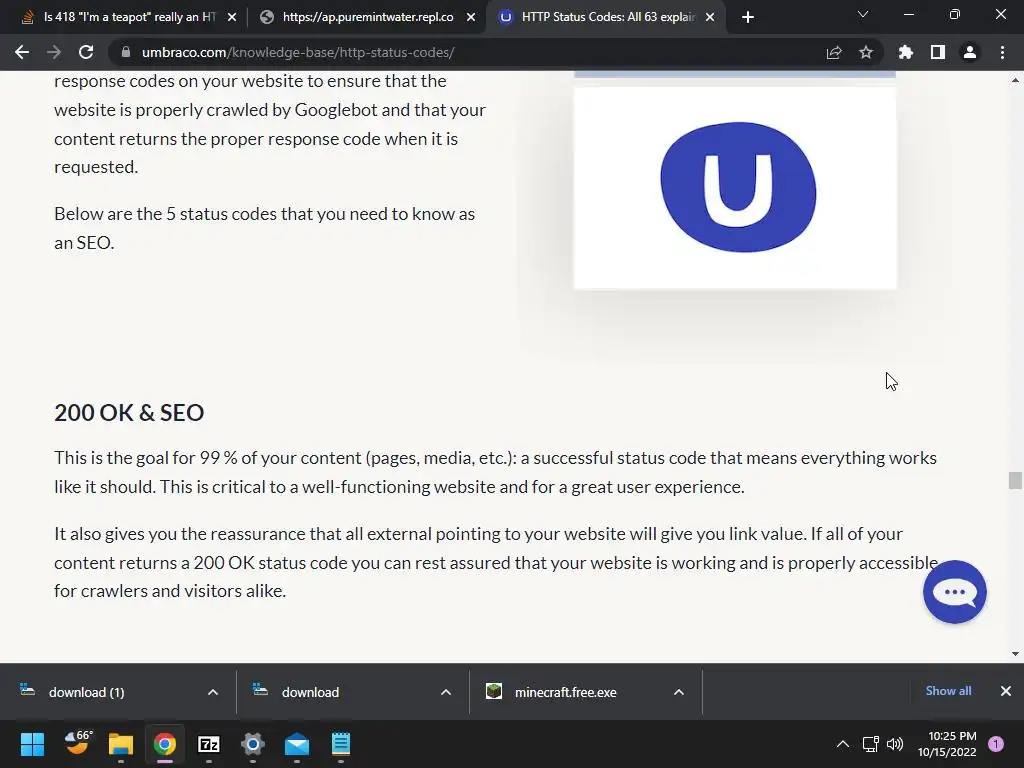Expand options for download (1)
Screen dimensions: 1024x768
pyautogui.click(x=213, y=692)
